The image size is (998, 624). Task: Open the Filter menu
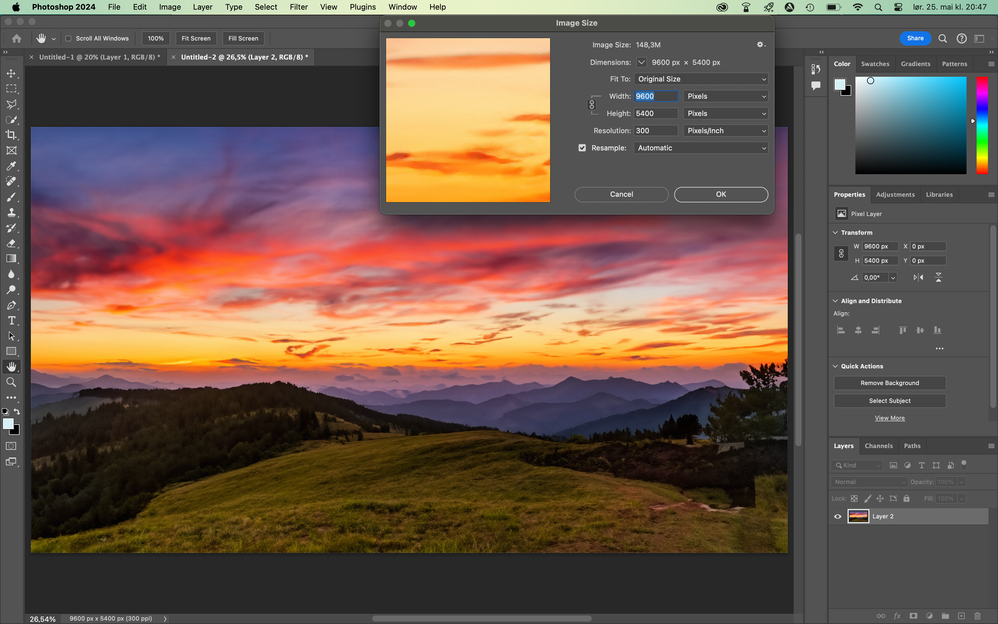point(299,7)
